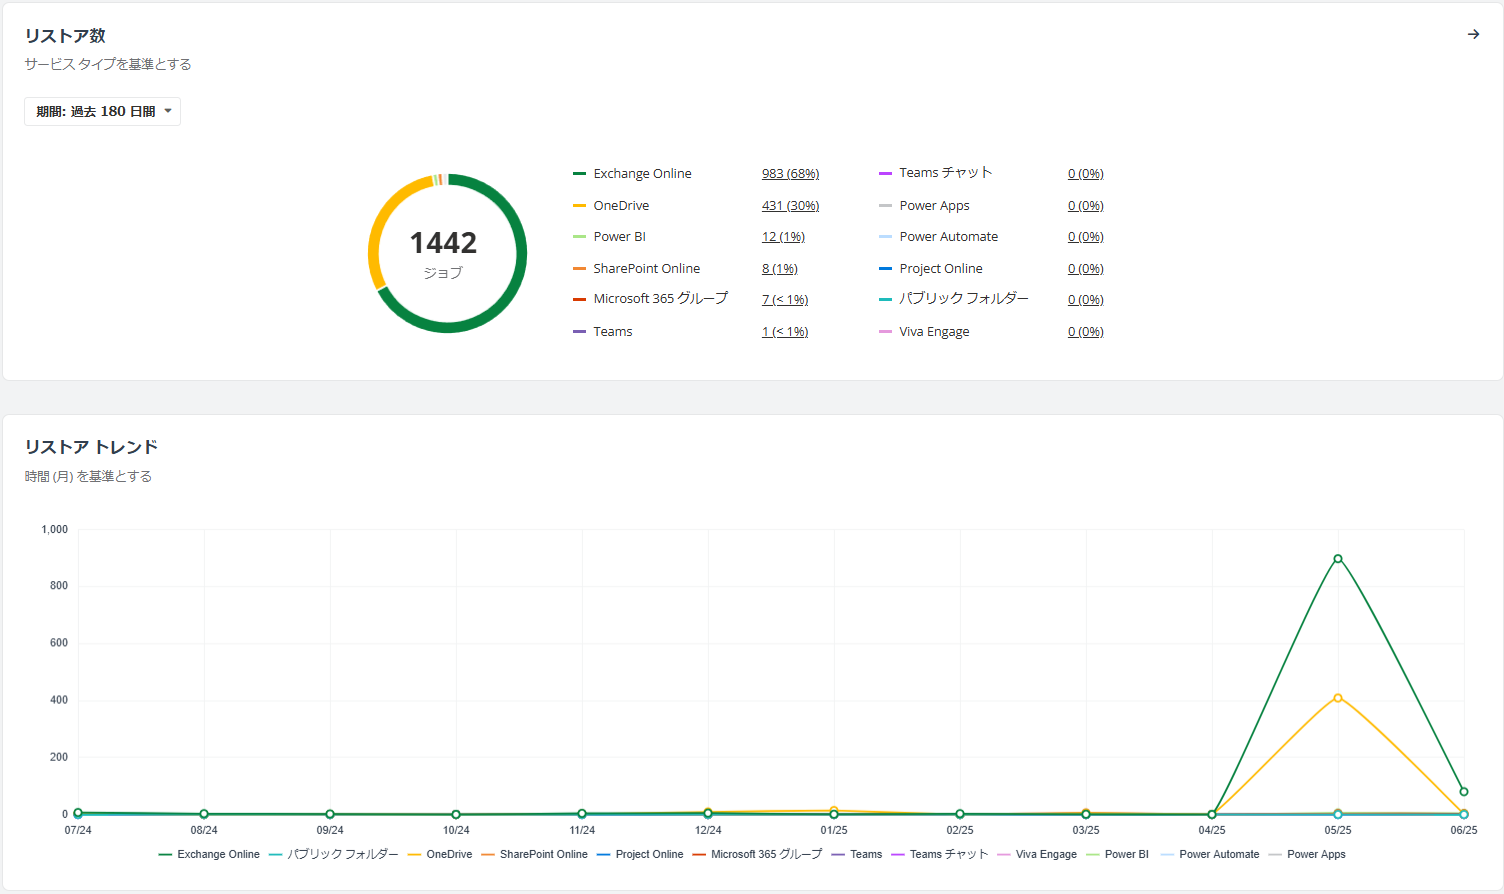The image size is (1504, 894).
Task: Toggle Microsoft 365 グループ series in trend legend
Action: tap(757, 854)
